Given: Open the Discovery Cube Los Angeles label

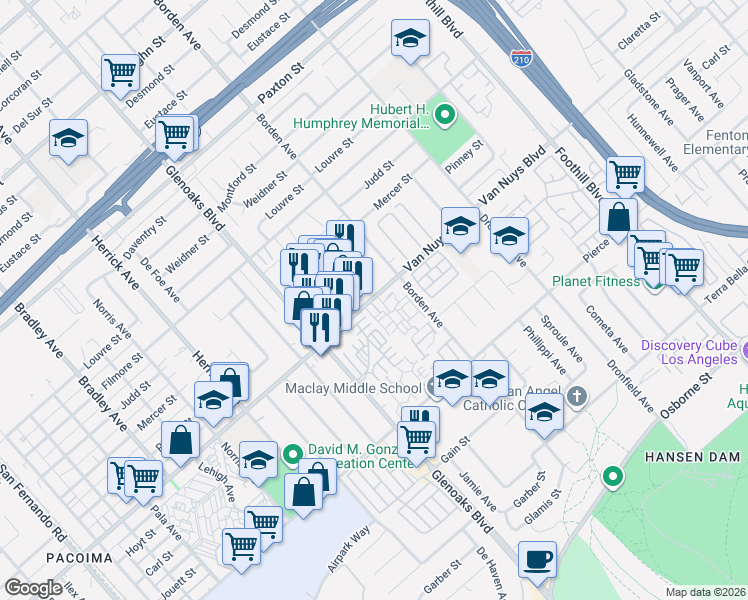Looking at the screenshot, I should (689, 352).
